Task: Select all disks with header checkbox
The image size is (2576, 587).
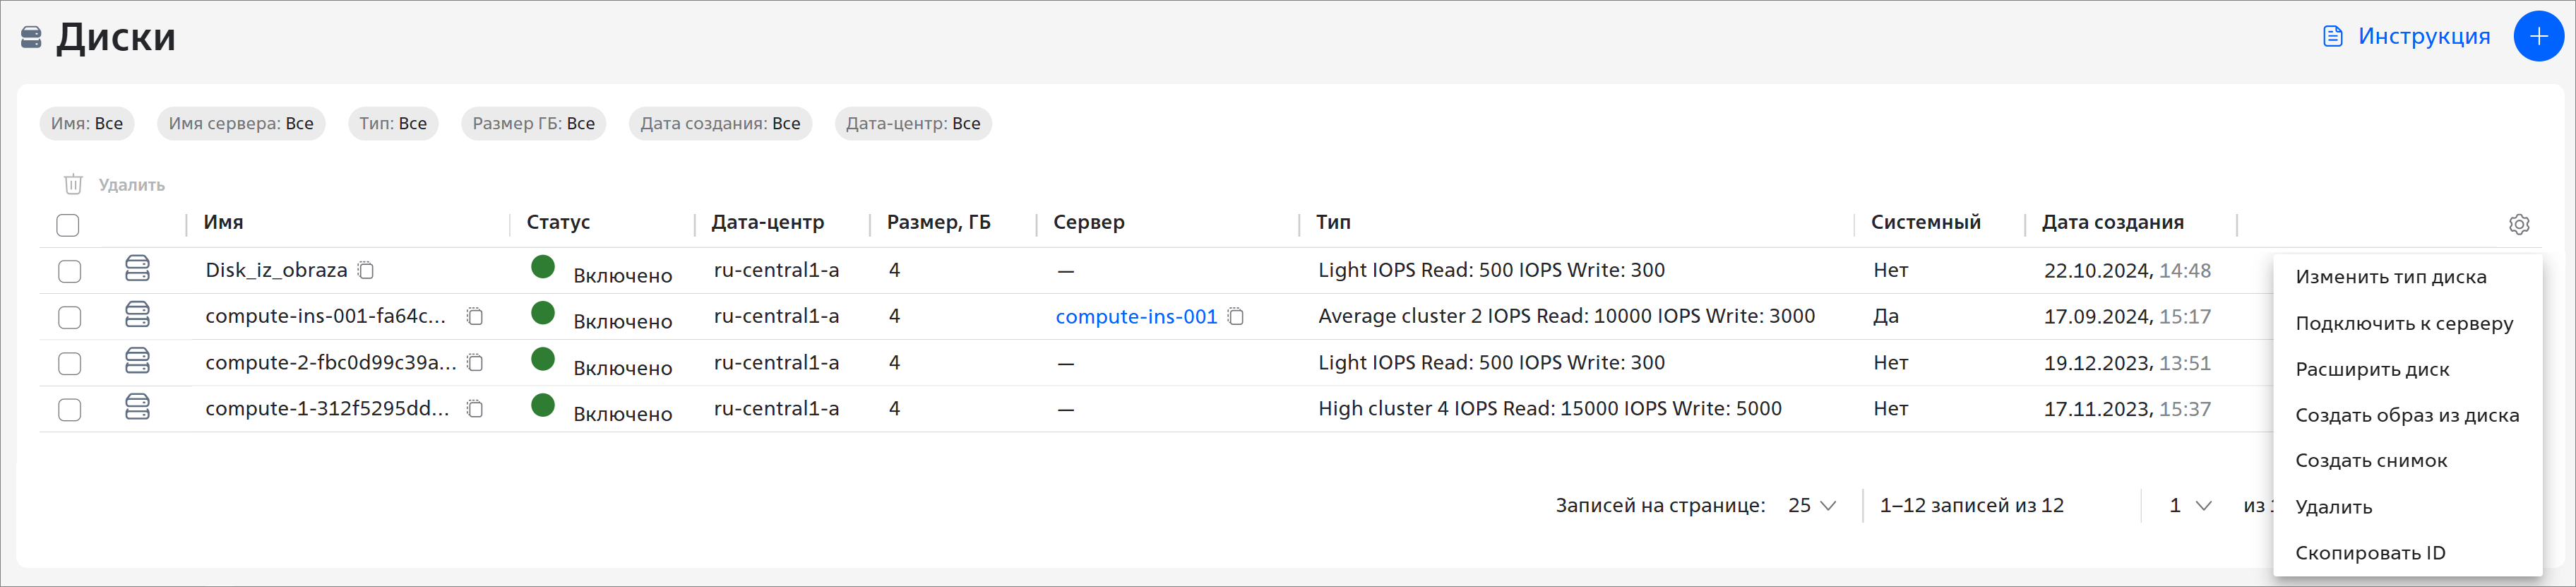Action: click(x=68, y=225)
